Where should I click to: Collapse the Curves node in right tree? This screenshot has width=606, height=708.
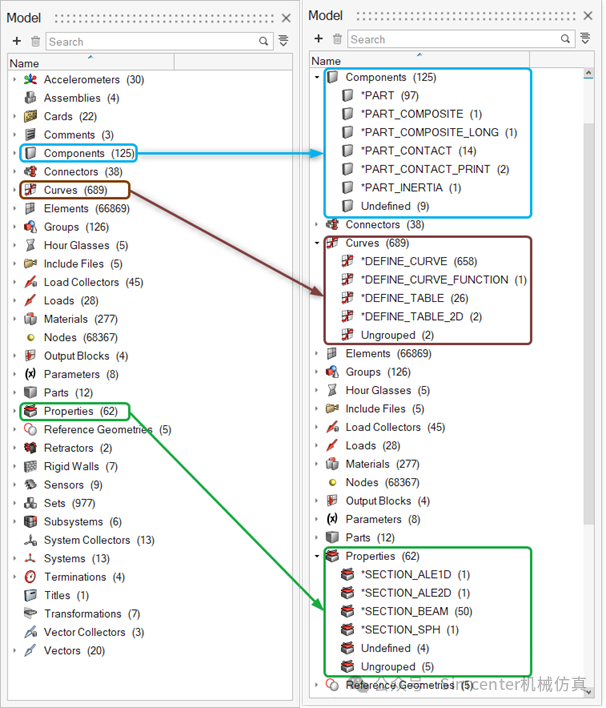(x=317, y=243)
